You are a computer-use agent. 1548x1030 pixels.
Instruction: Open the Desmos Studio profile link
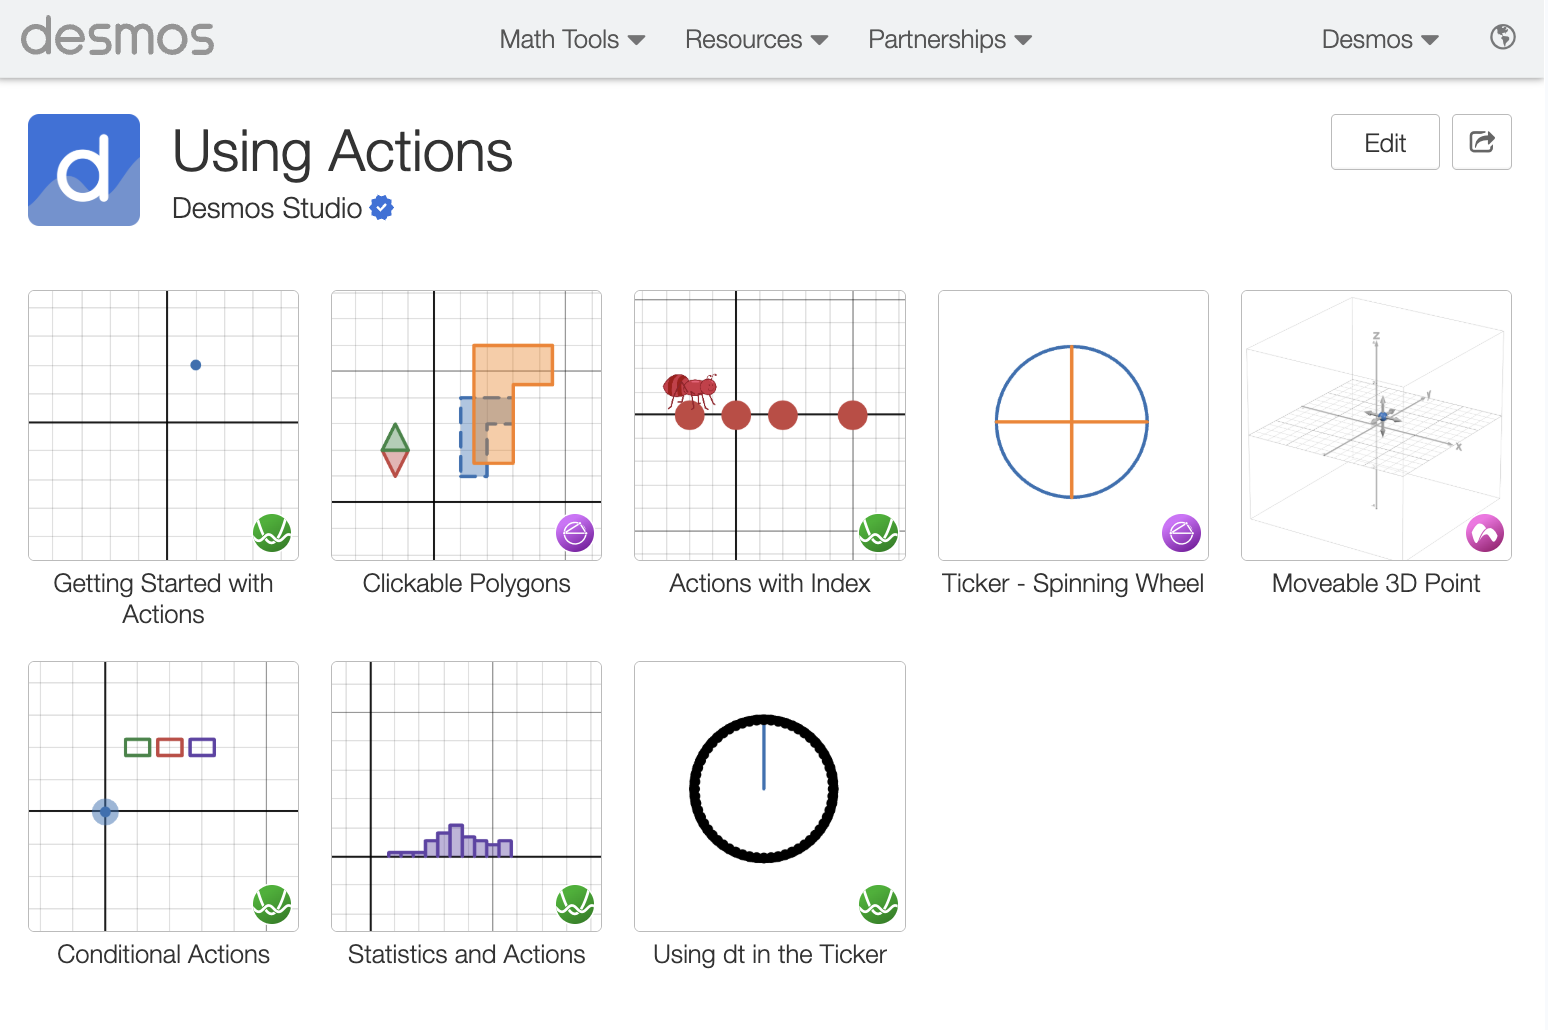point(267,208)
